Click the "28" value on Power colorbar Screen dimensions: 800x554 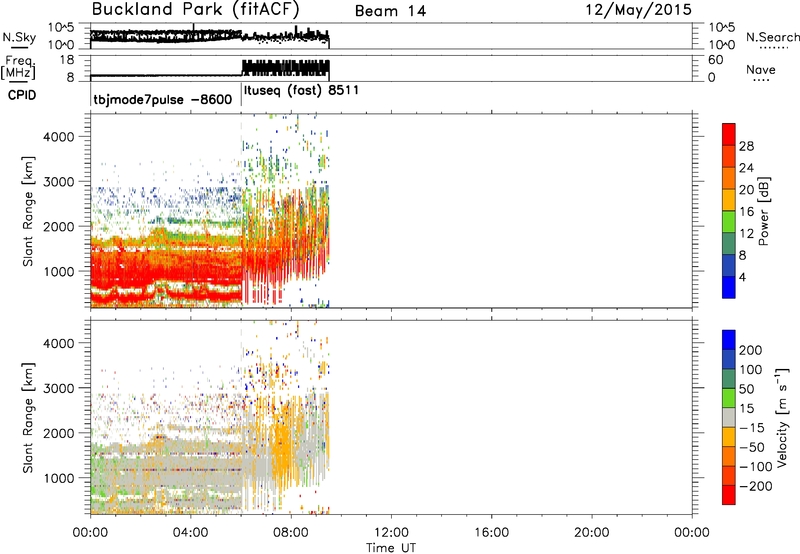point(746,146)
